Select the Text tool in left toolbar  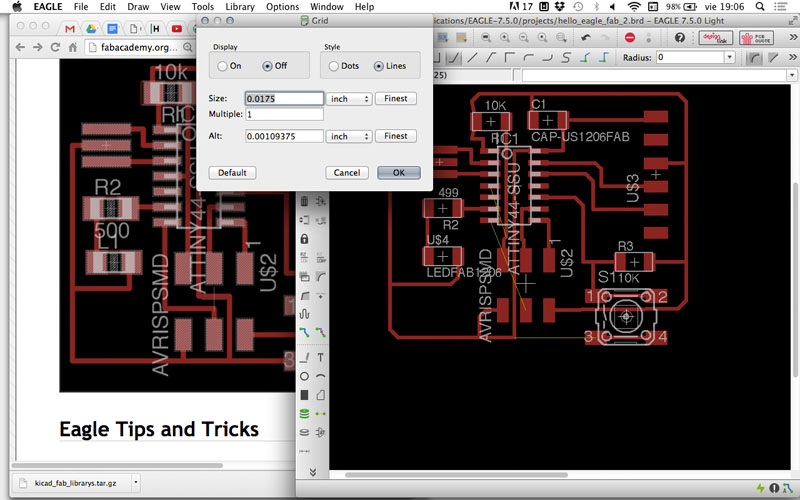(x=320, y=358)
